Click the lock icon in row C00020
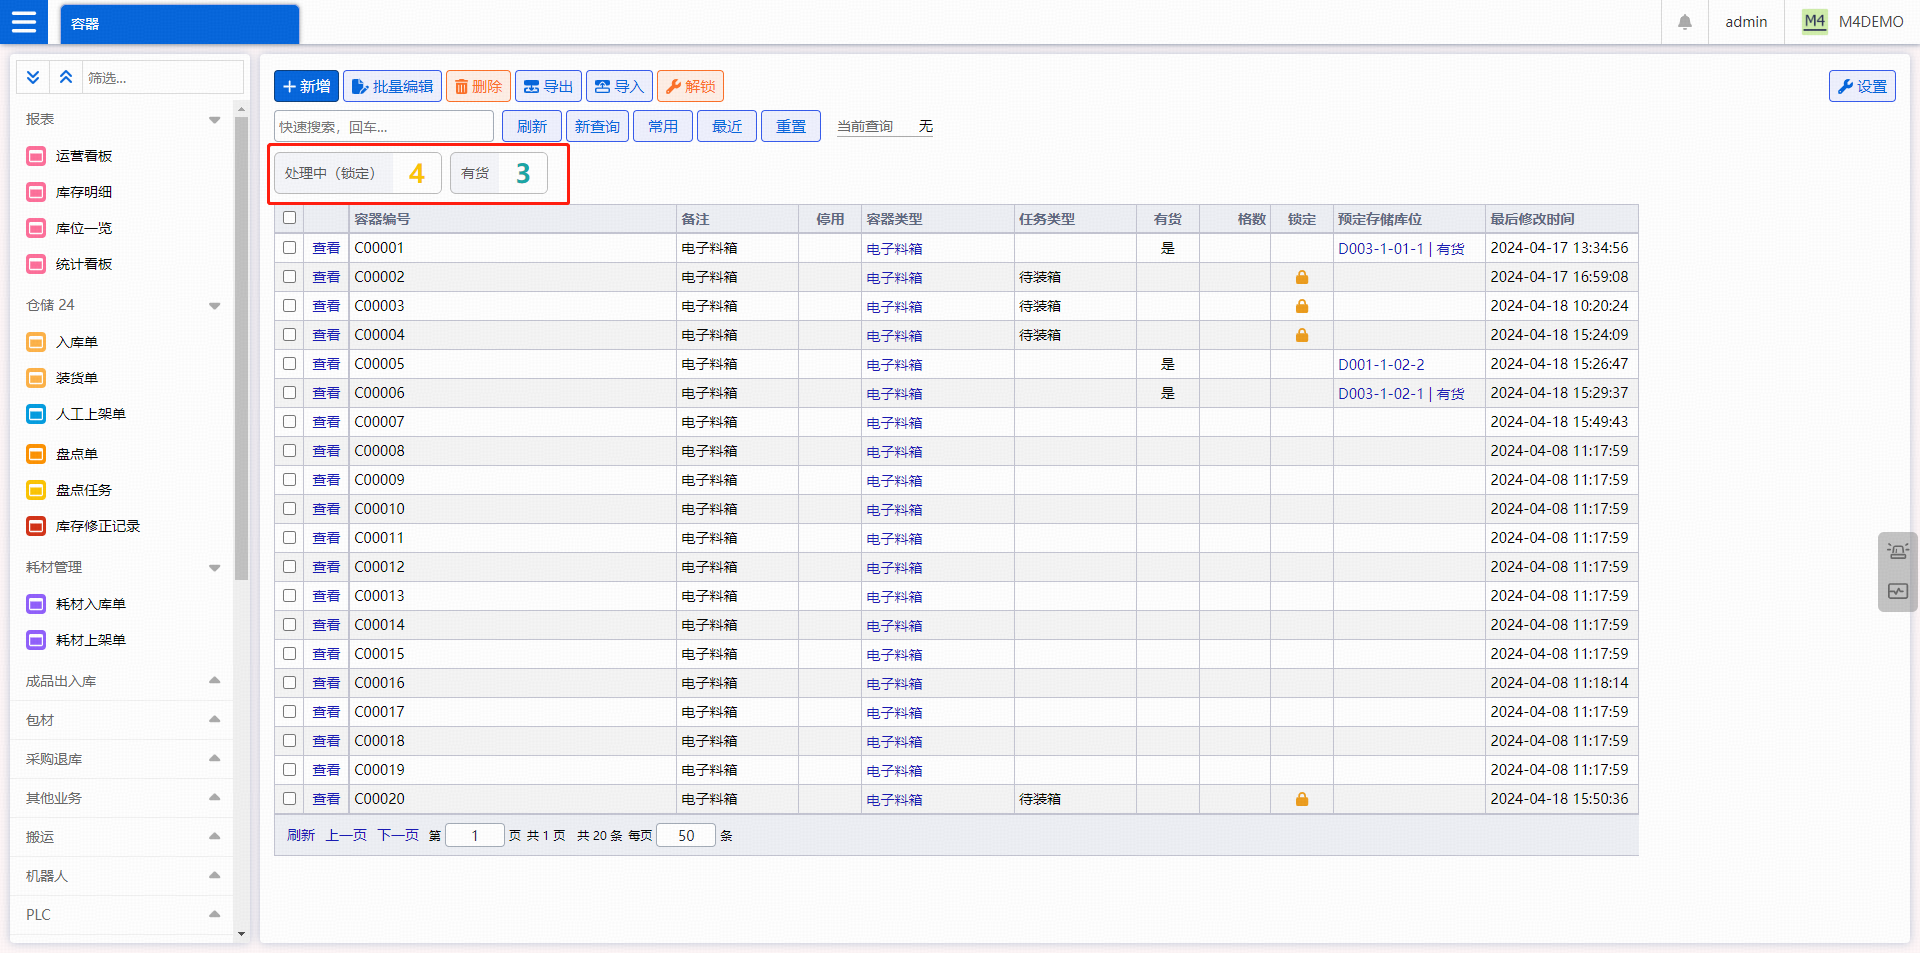Viewport: 1920px width, 953px height. 1302,799
